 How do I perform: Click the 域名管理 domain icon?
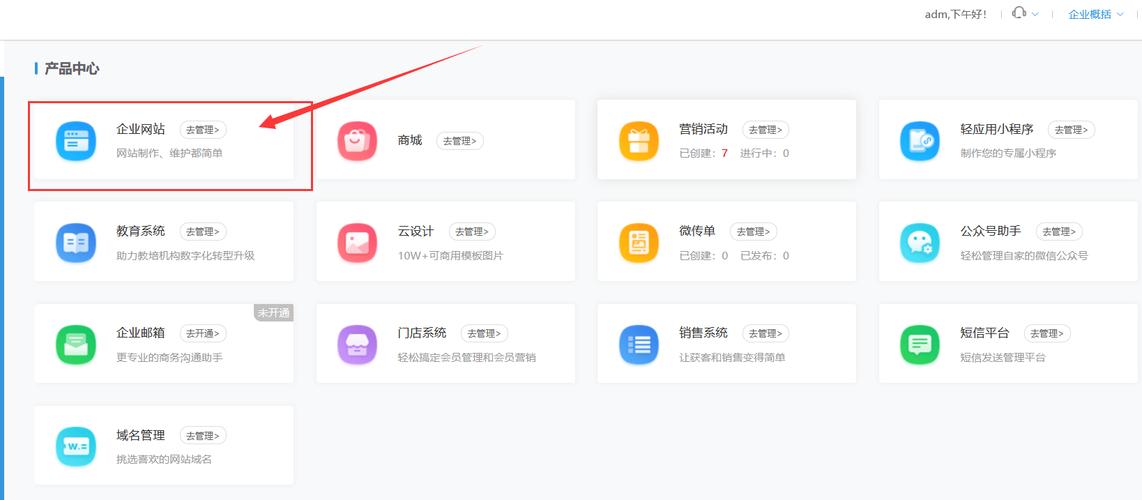[76, 447]
